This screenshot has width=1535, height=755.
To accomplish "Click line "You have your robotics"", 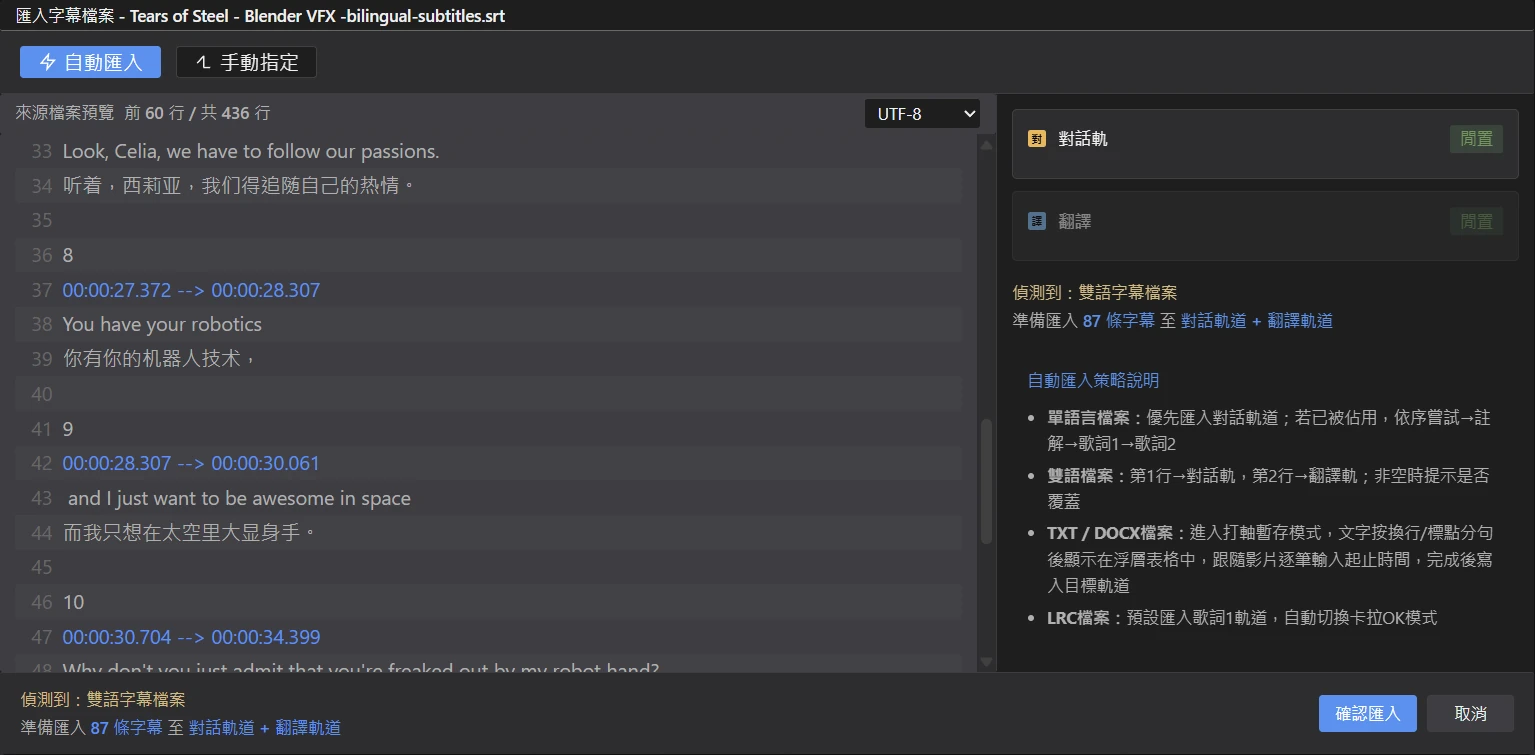I will (x=162, y=324).
